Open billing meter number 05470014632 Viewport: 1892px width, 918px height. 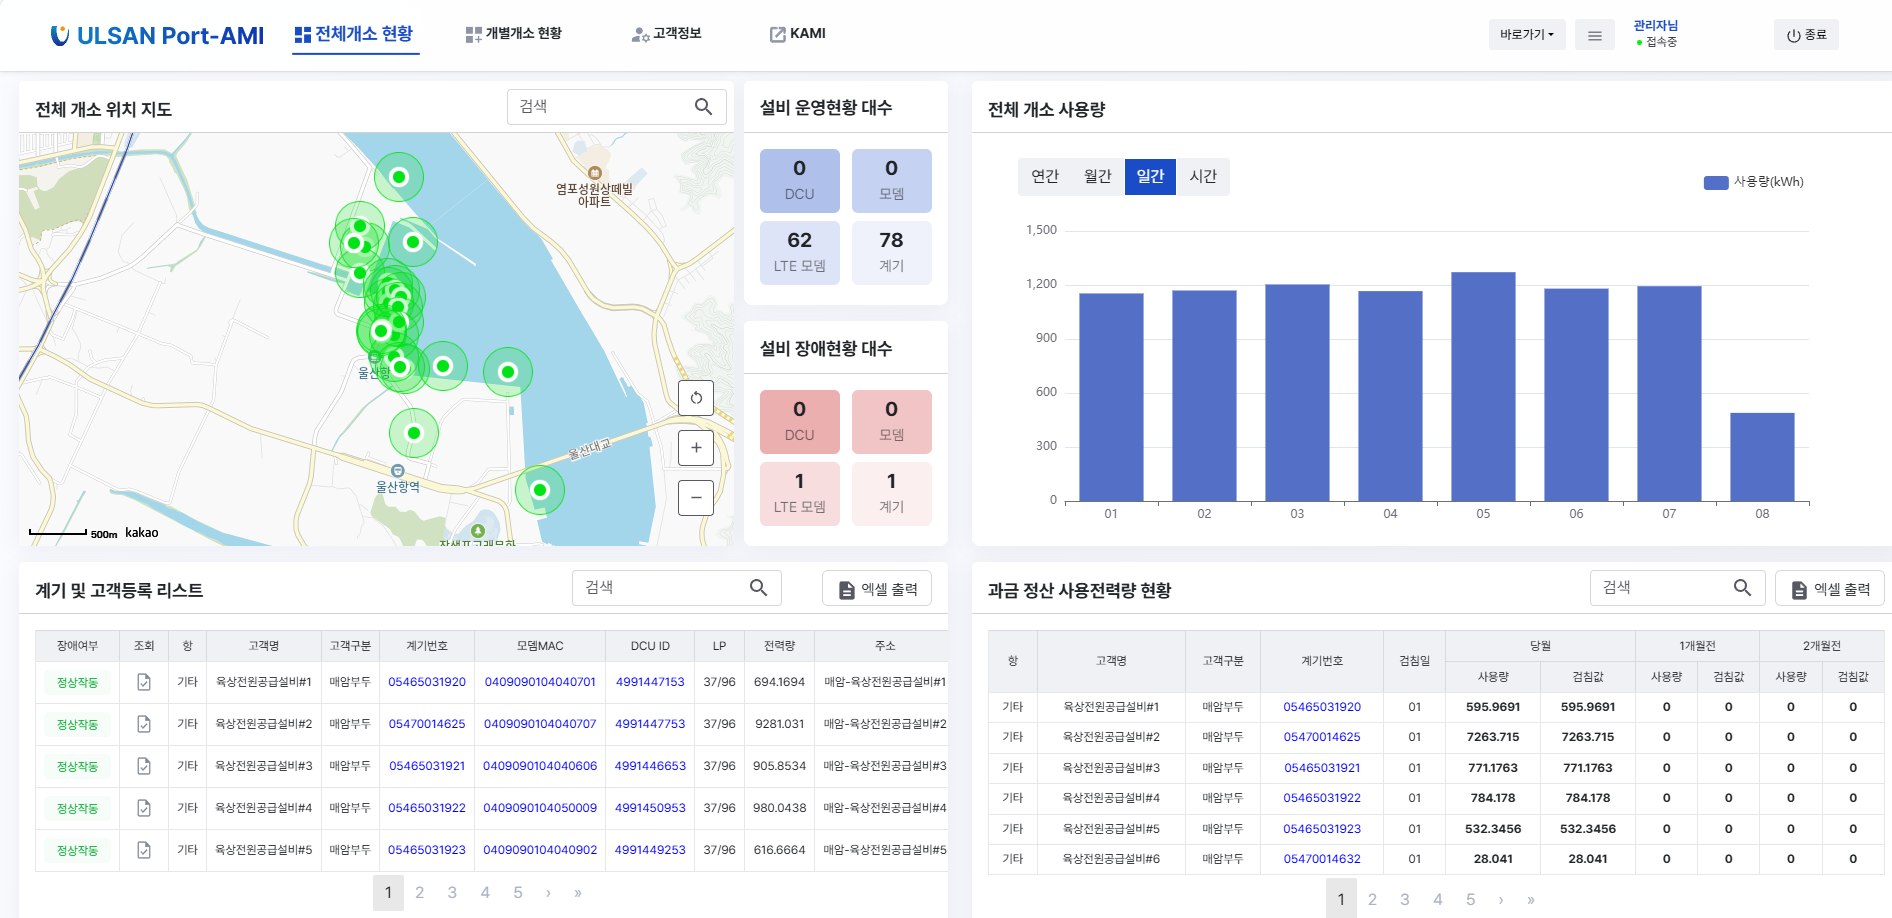pos(1322,859)
